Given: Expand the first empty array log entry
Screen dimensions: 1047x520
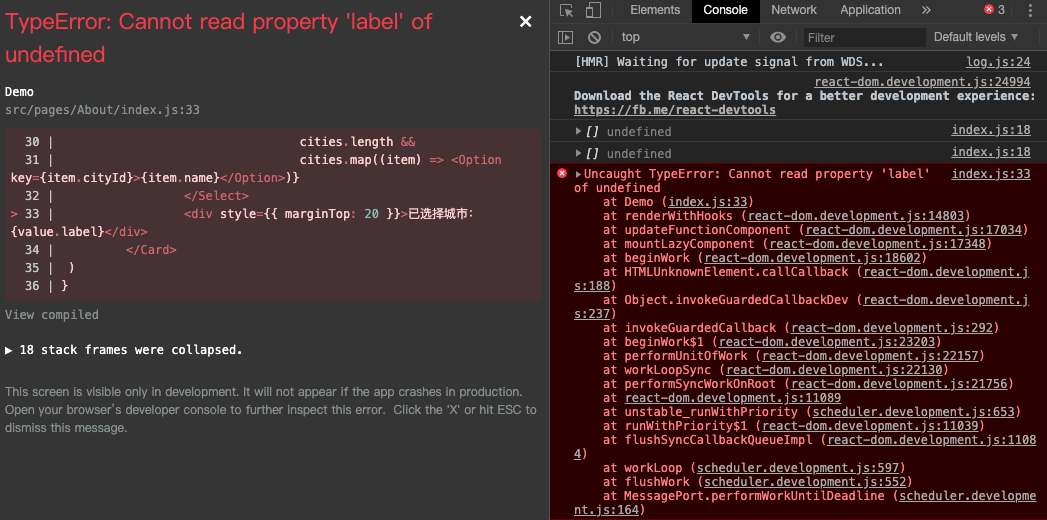Looking at the screenshot, I should (578, 132).
